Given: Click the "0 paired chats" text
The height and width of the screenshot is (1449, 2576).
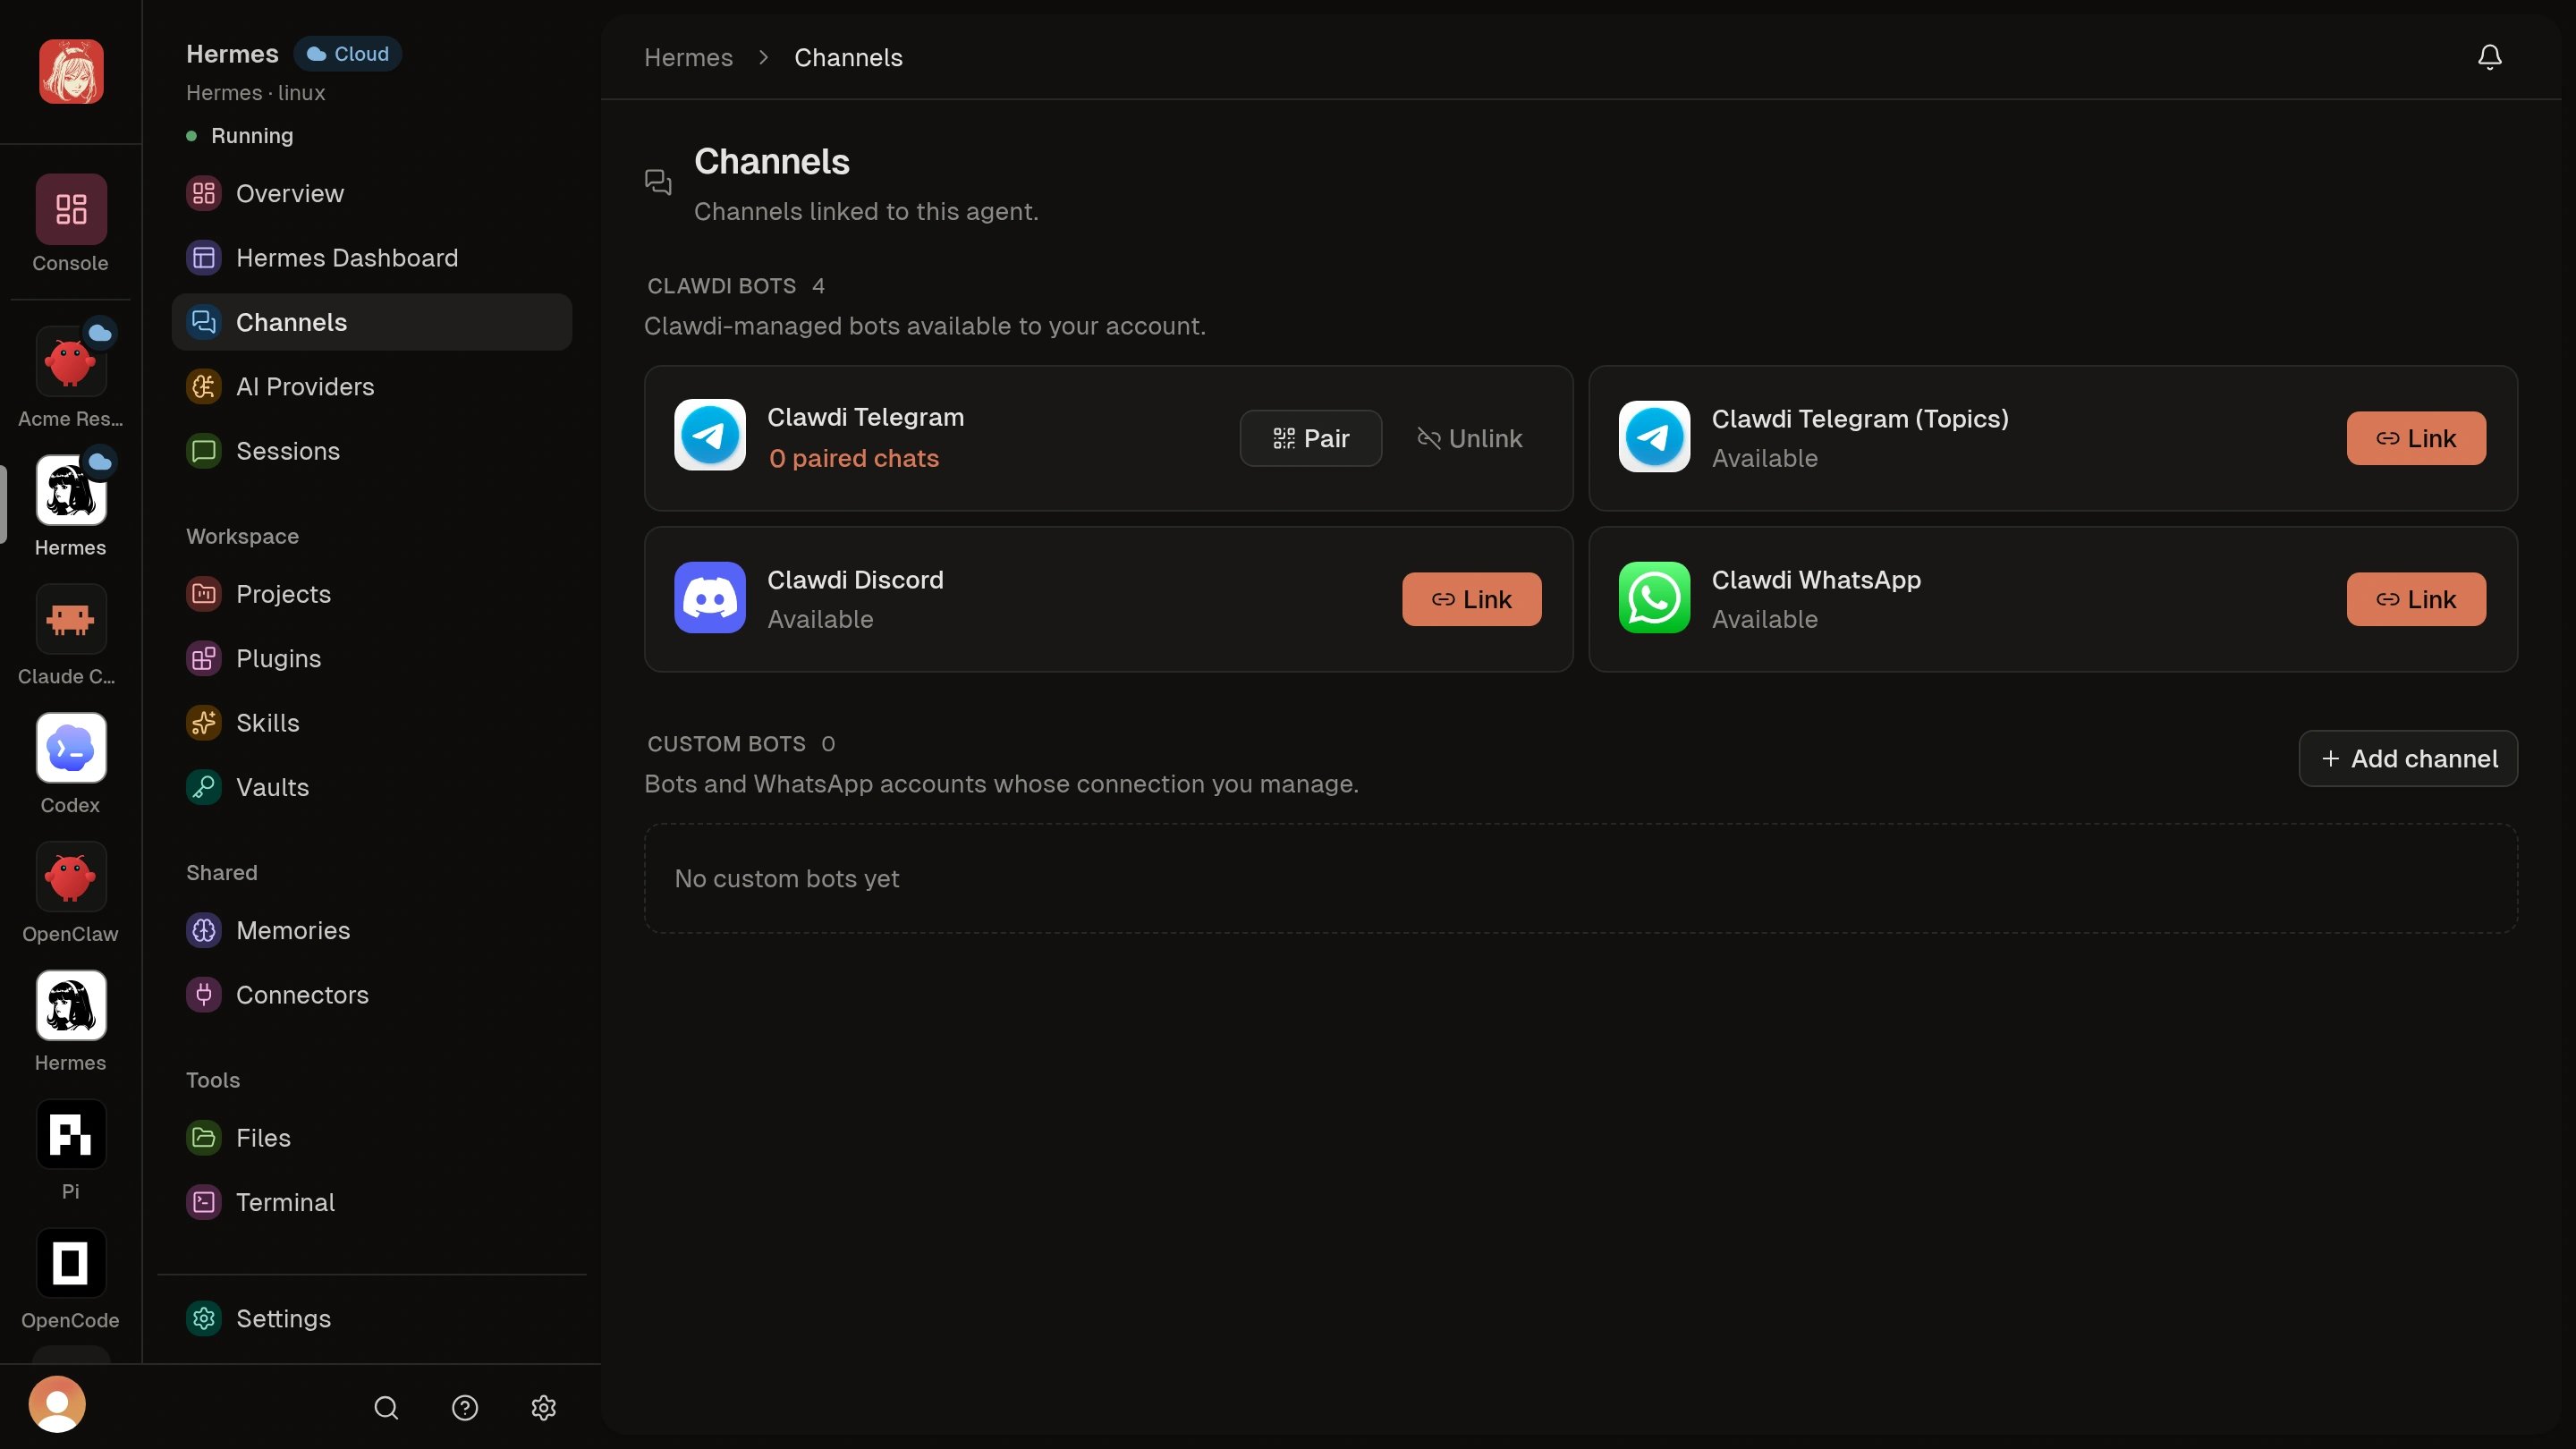Looking at the screenshot, I should [854, 458].
